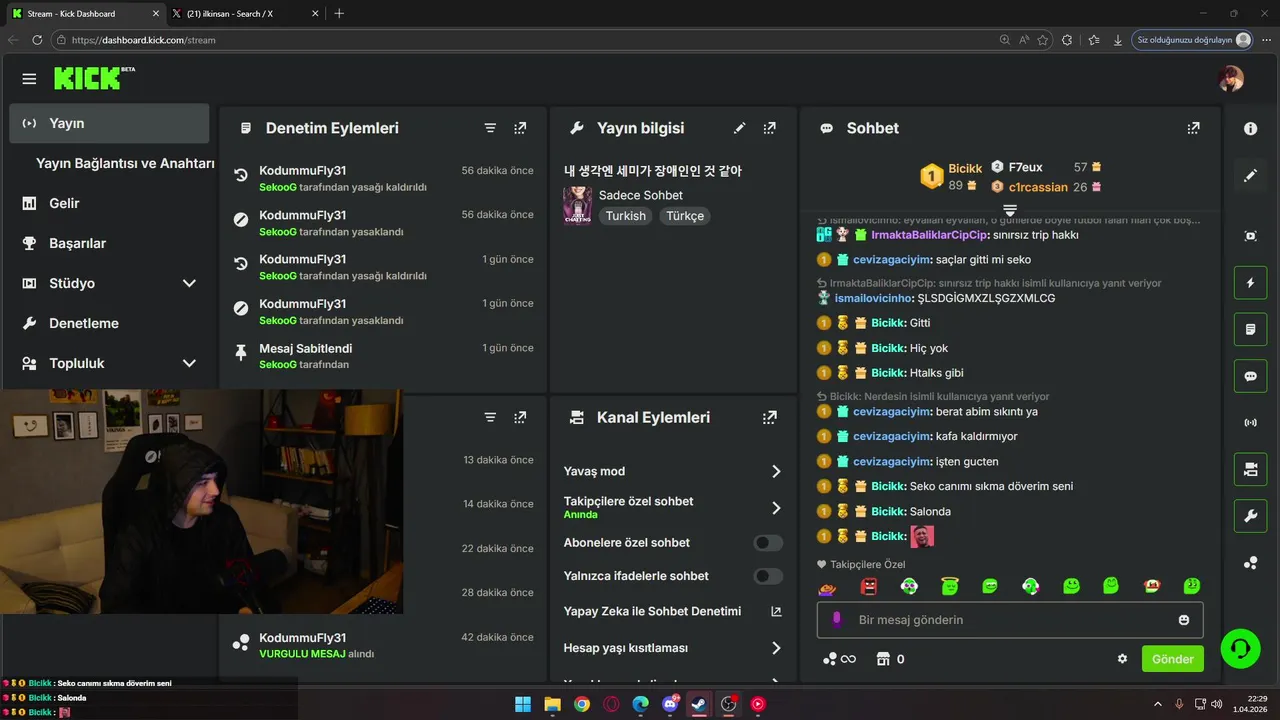Open filter options in Denetim Eylemleri panel
The image size is (1280, 720).
[490, 128]
